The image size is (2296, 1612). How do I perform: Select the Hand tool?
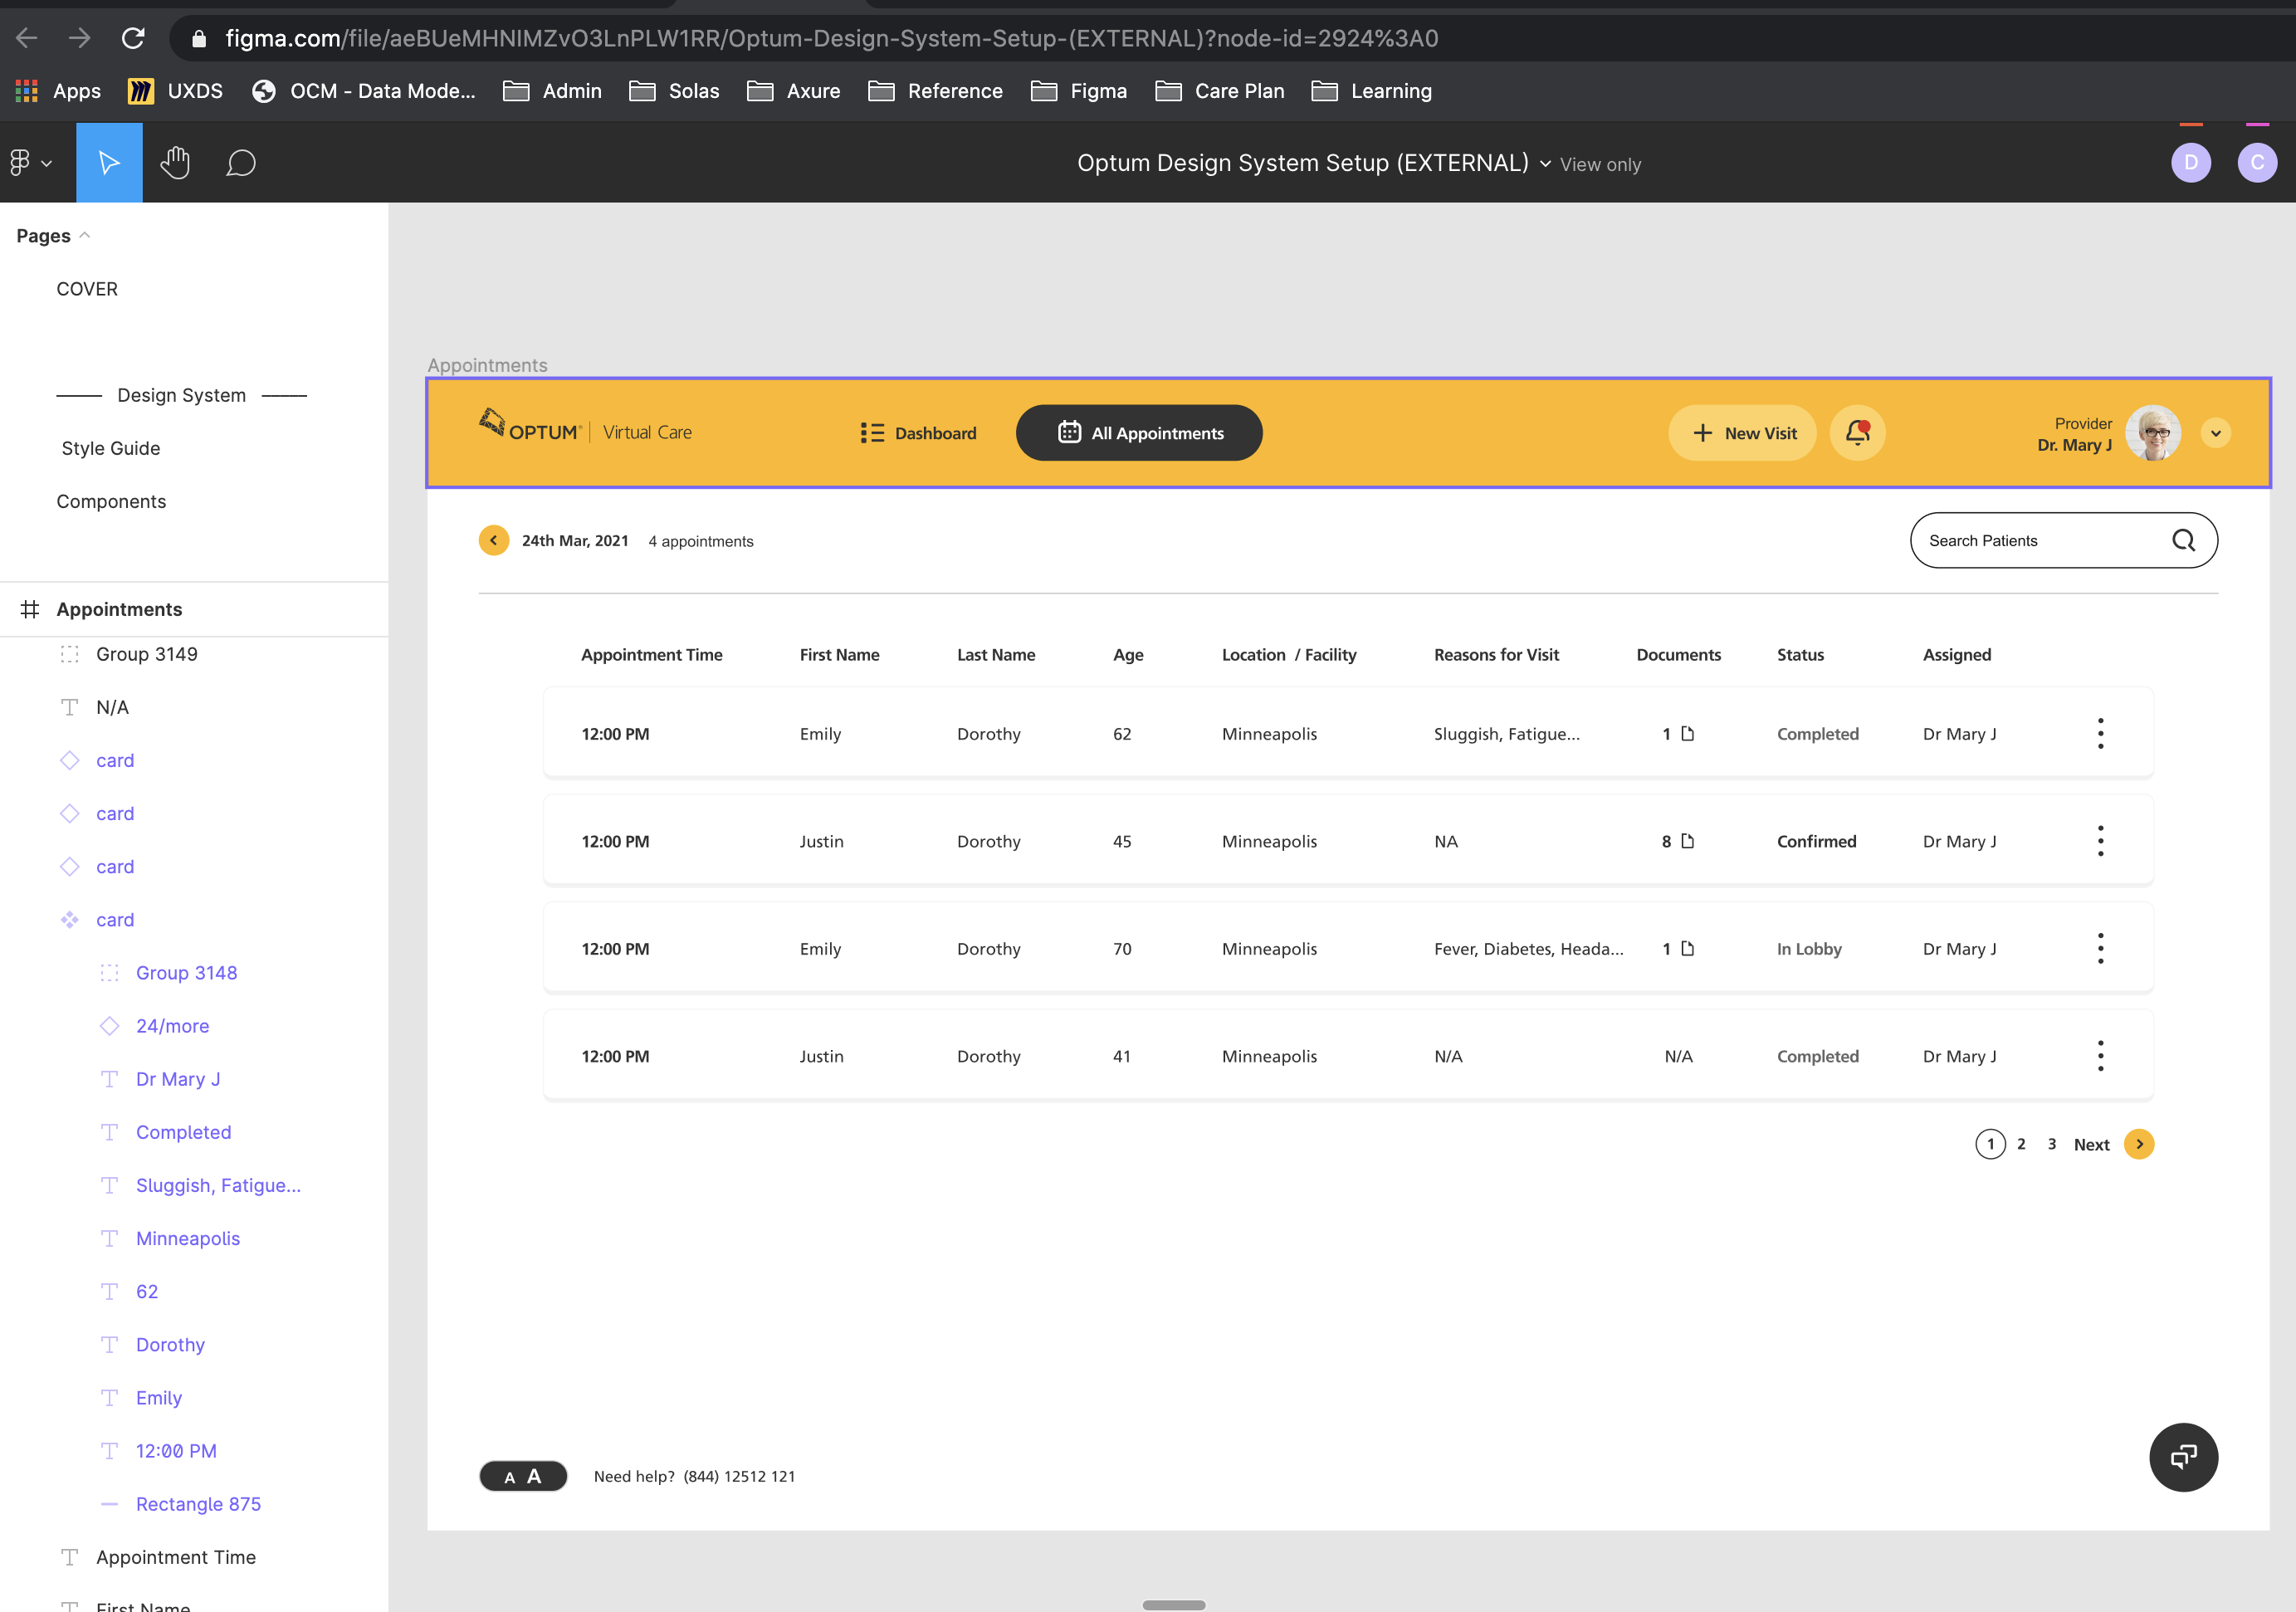175,162
